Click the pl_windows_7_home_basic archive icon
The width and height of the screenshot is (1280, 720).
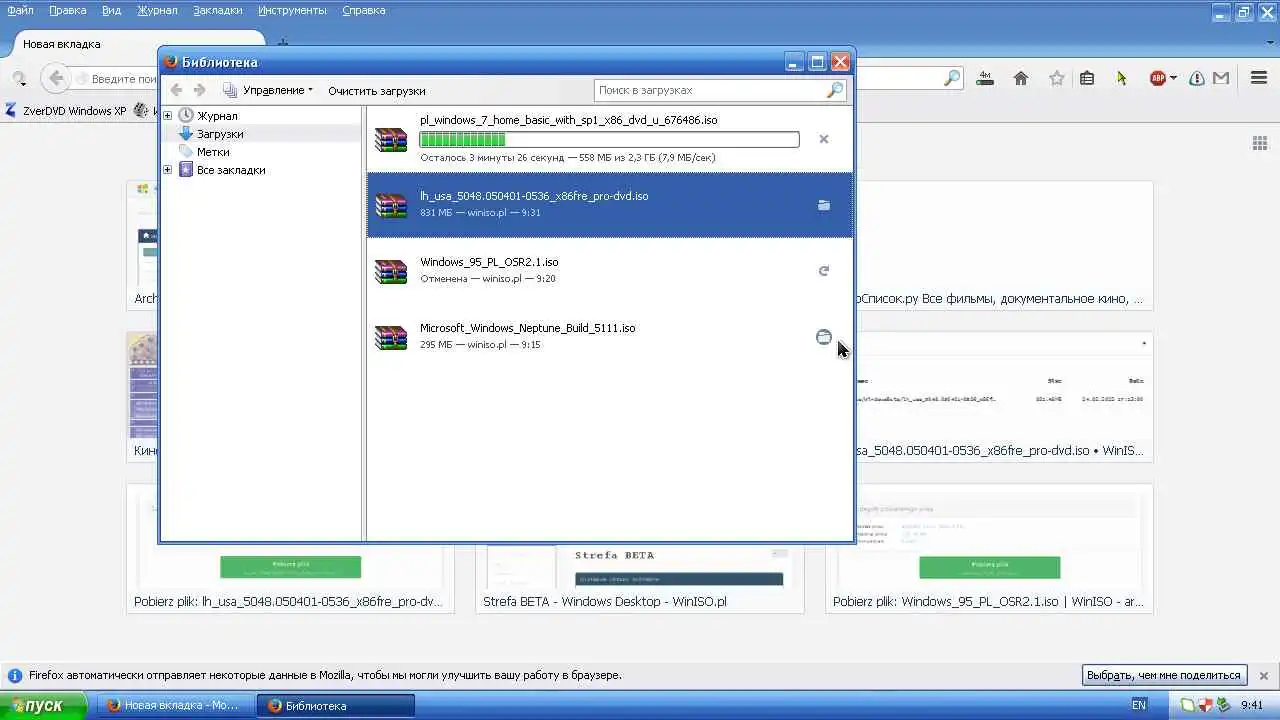click(x=391, y=139)
